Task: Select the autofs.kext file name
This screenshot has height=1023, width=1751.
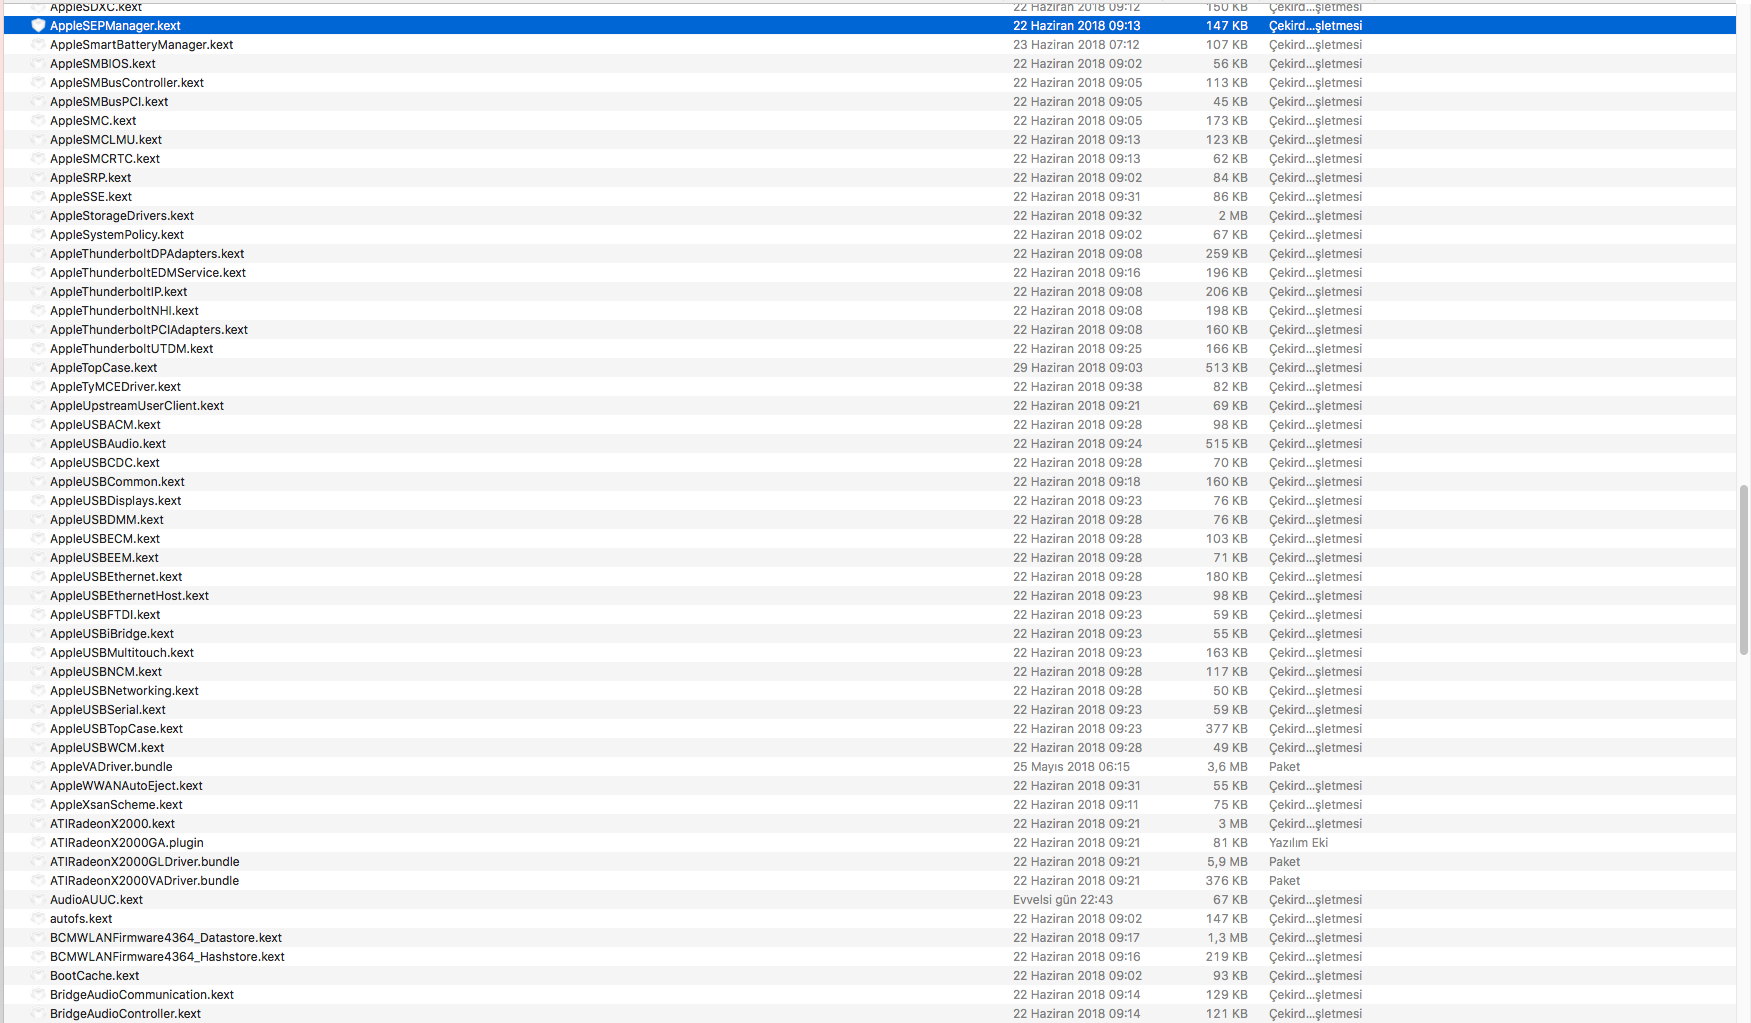Action: [81, 919]
